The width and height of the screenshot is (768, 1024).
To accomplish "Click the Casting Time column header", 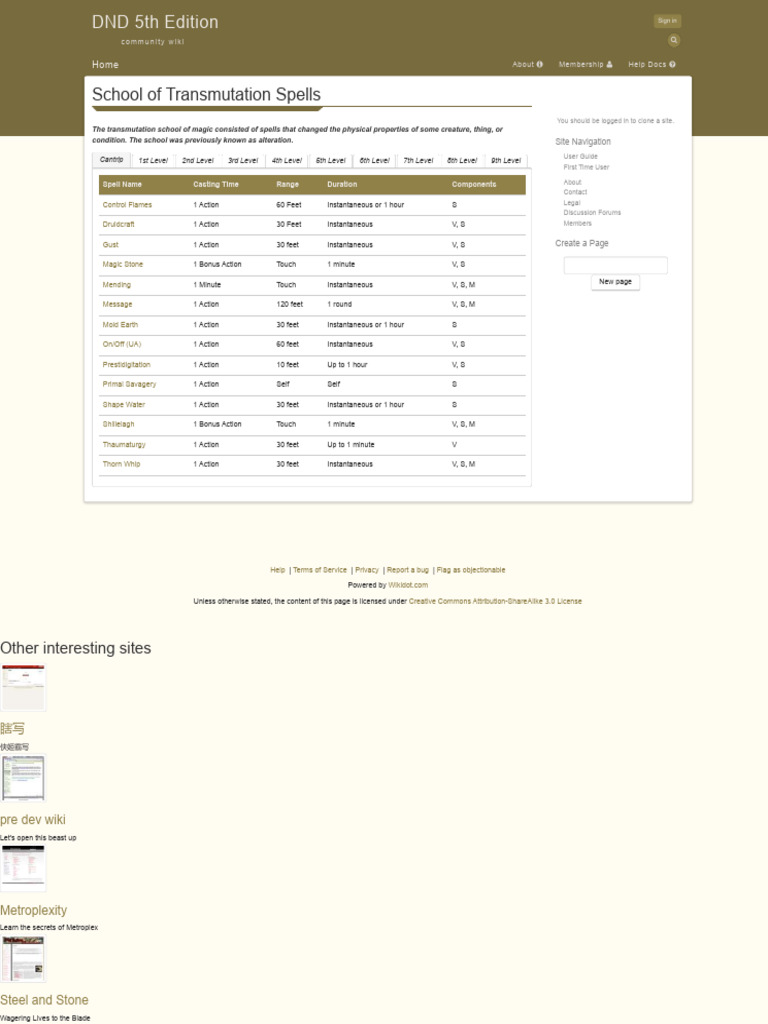I will coord(216,185).
